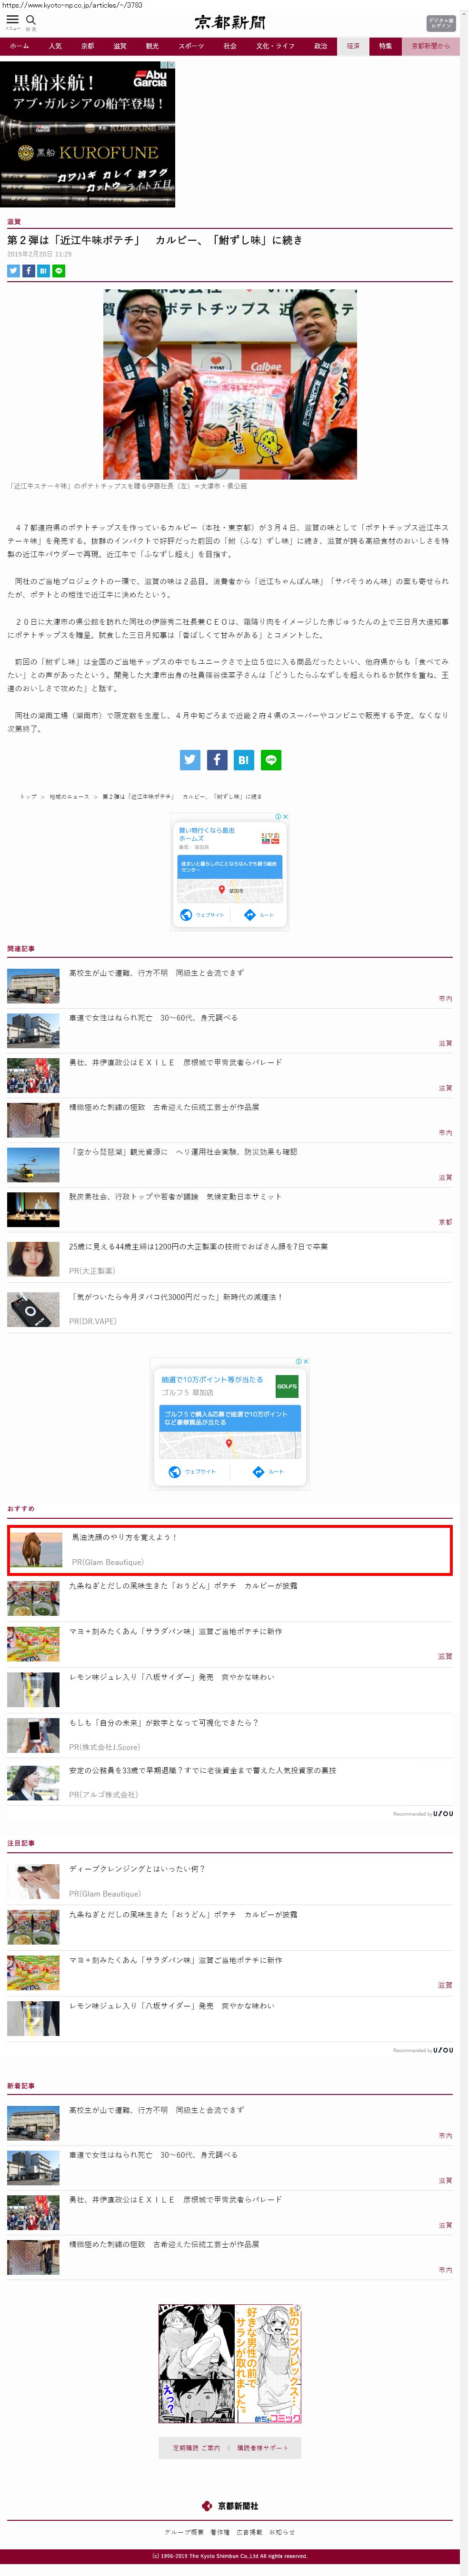
Task: Open the hamburger menu icon
Action: (12, 19)
